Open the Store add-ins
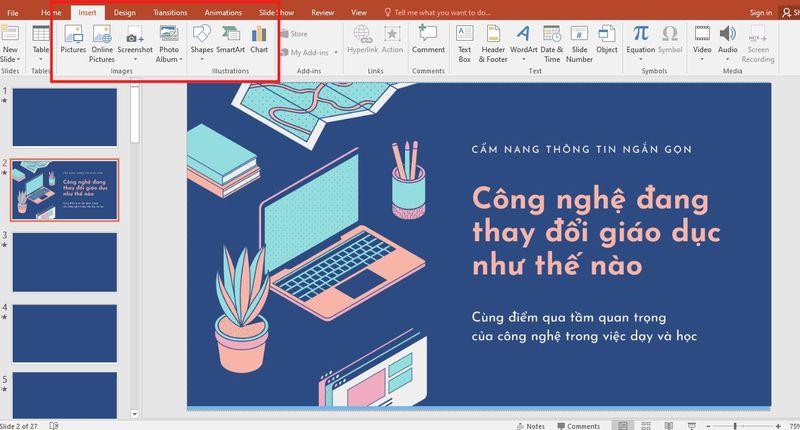 294,34
